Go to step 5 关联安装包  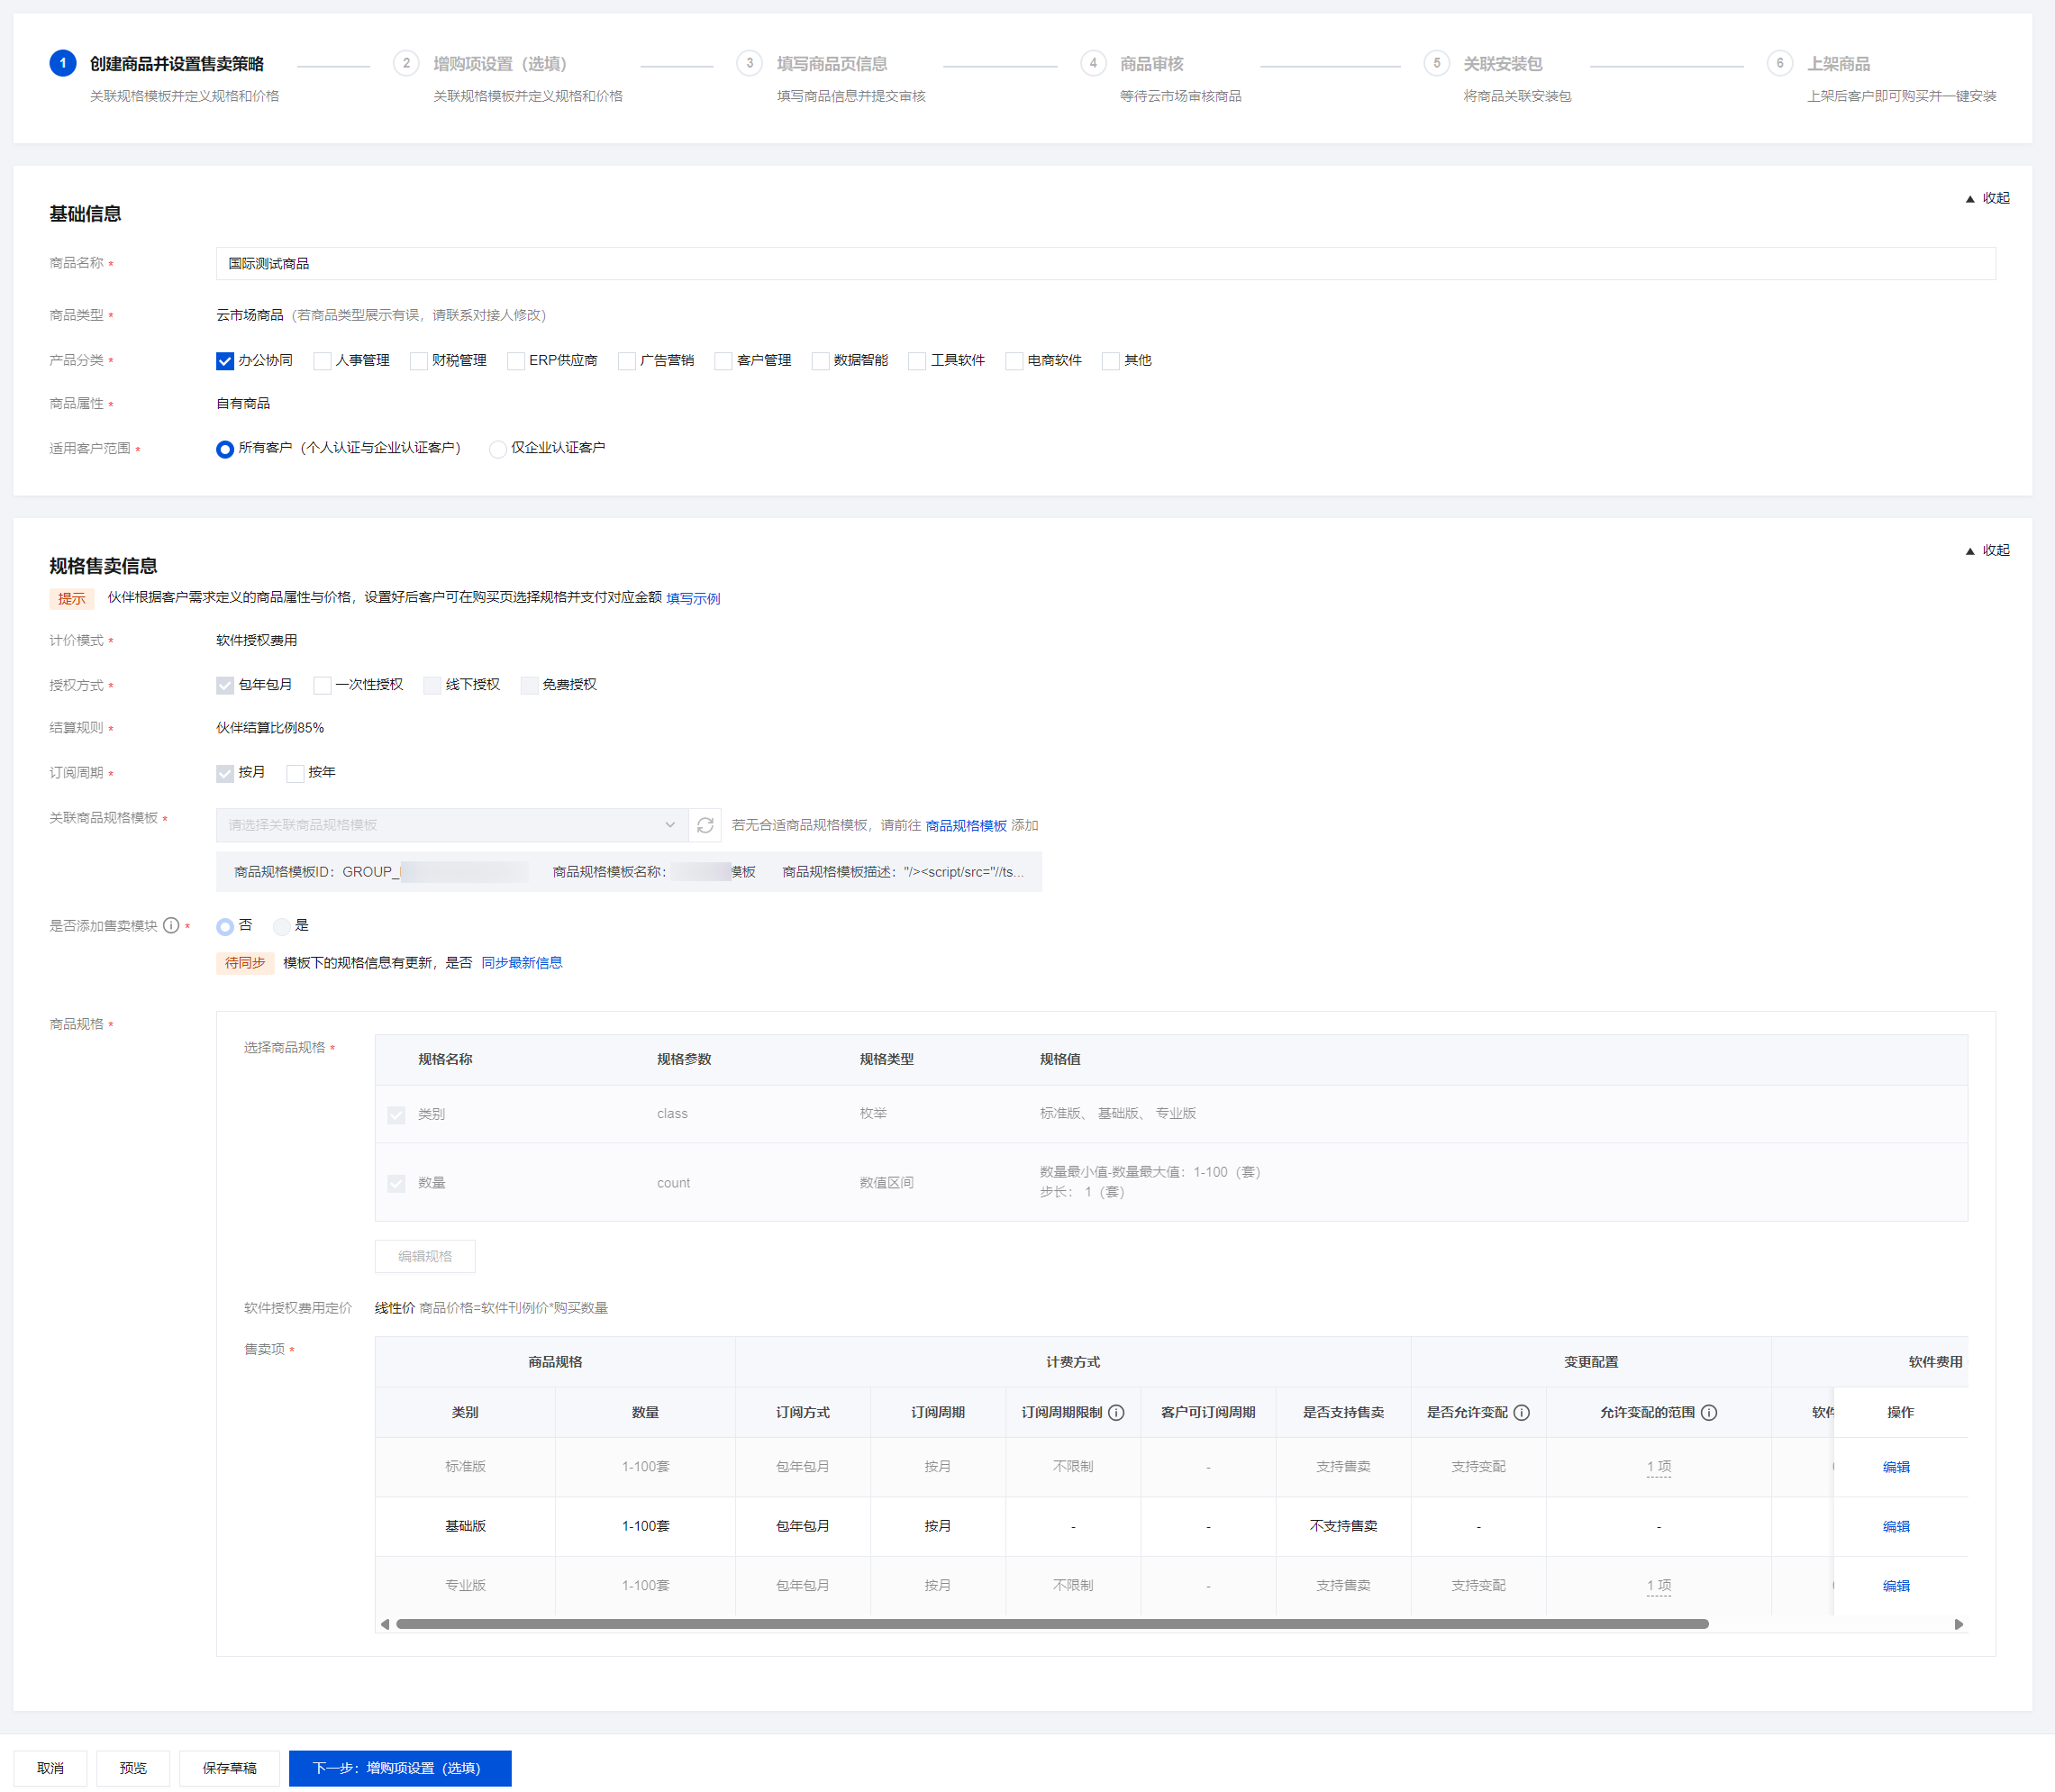click(x=1502, y=63)
